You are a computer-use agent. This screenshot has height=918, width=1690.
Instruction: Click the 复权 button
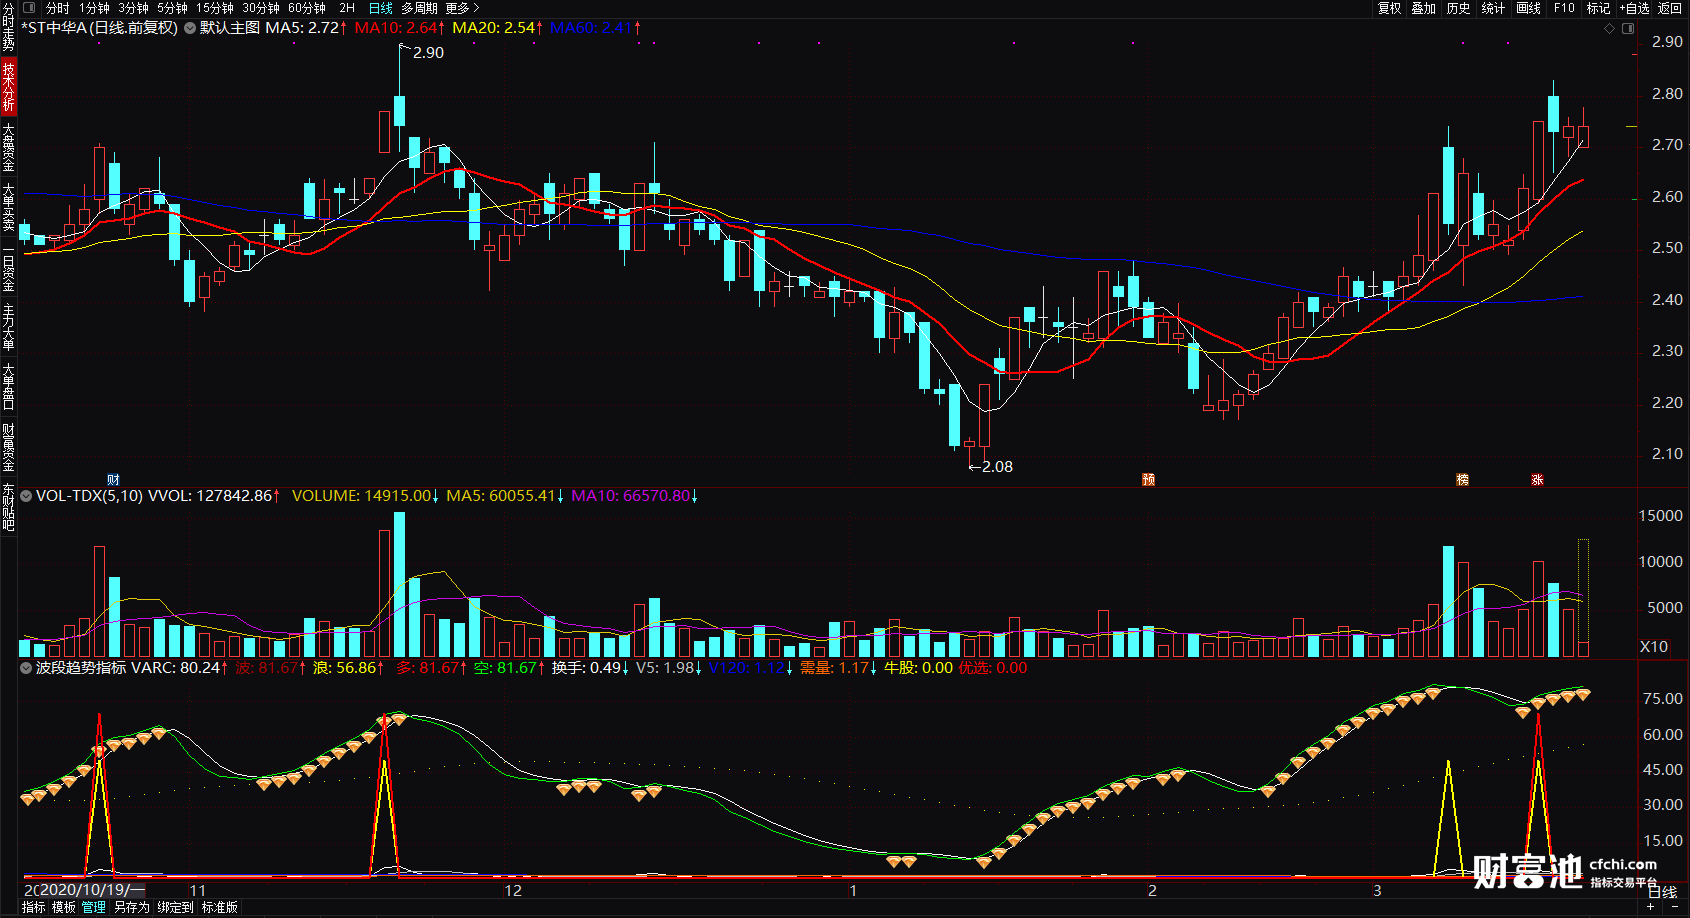[x=1390, y=8]
